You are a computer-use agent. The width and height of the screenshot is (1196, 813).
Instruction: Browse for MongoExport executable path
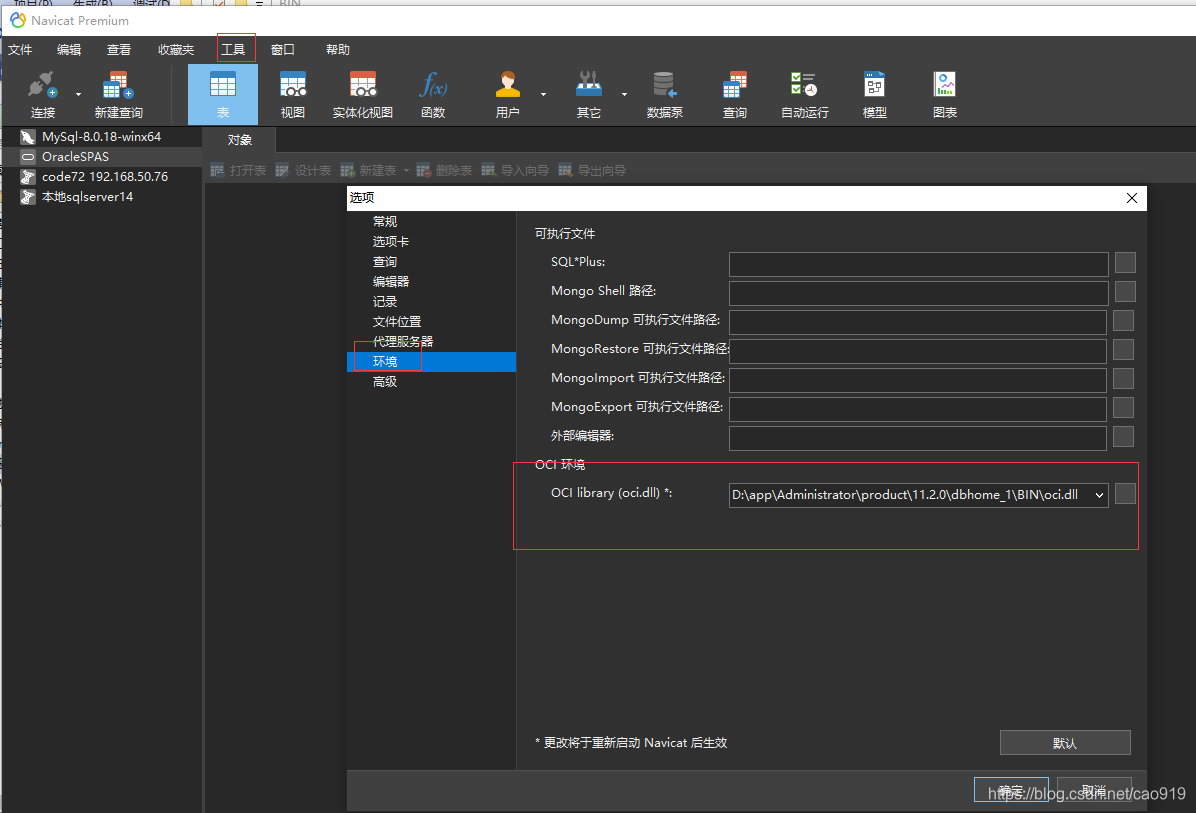[x=1123, y=407]
